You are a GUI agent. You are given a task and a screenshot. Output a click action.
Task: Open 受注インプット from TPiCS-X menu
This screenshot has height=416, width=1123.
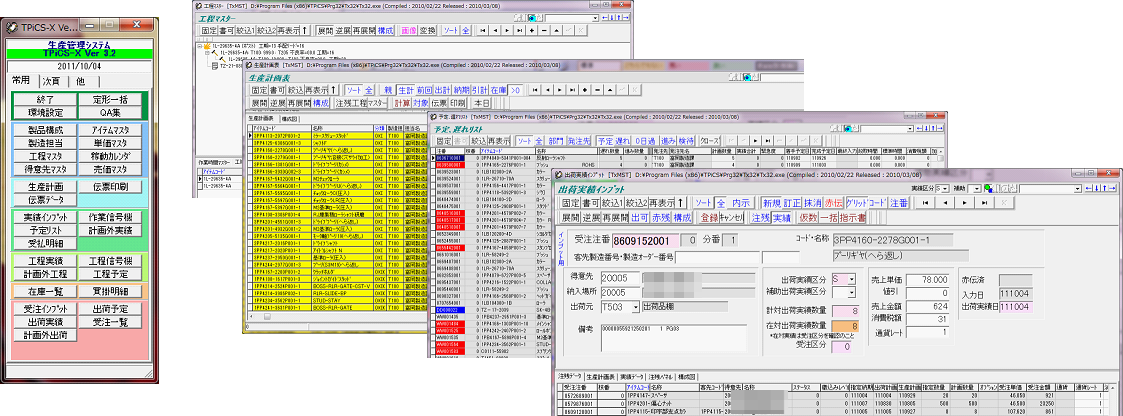[x=45, y=309]
